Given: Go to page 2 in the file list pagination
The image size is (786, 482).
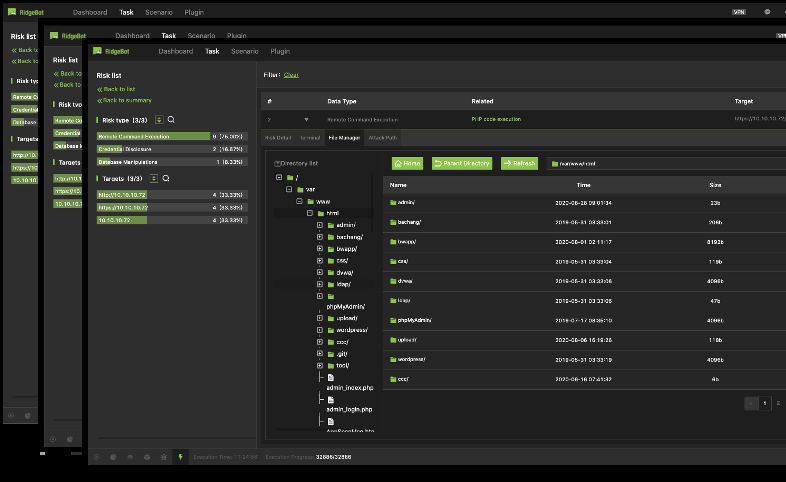Looking at the screenshot, I should (778, 403).
